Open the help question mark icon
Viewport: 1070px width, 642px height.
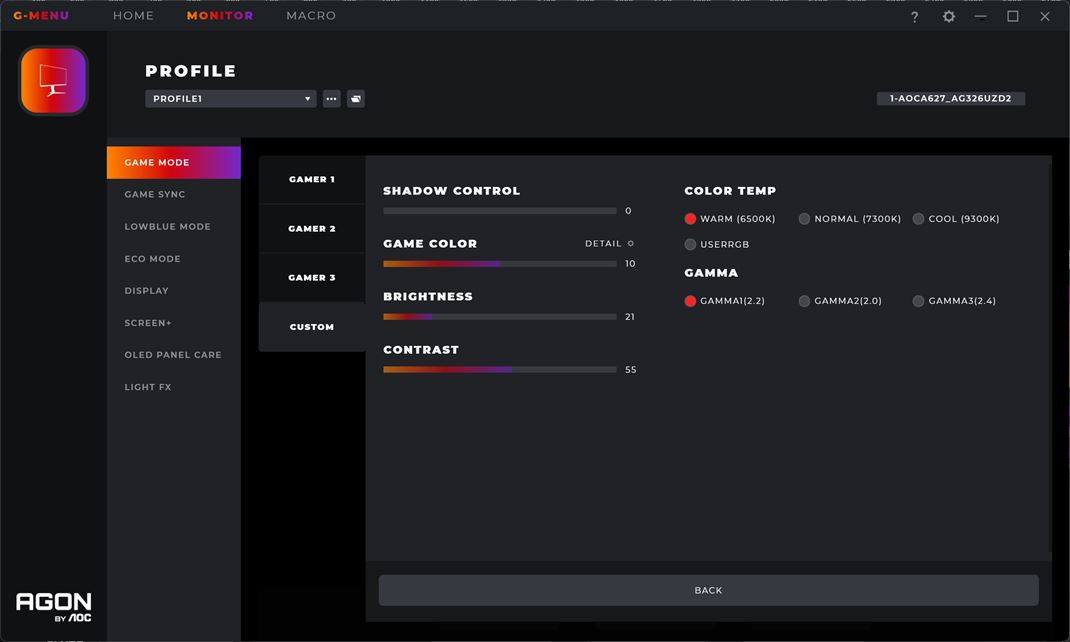[x=914, y=16]
